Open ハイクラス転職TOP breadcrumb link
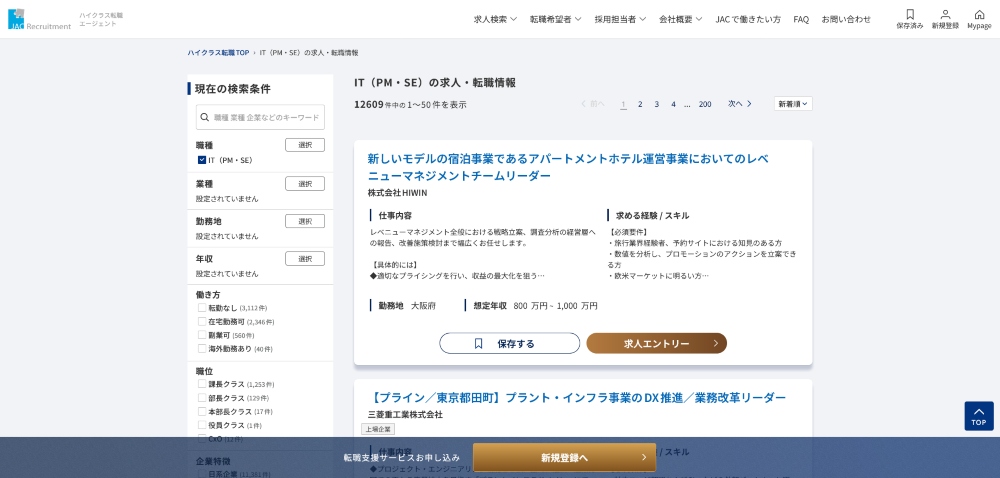Viewport: 1000px width, 478px height. click(x=218, y=52)
